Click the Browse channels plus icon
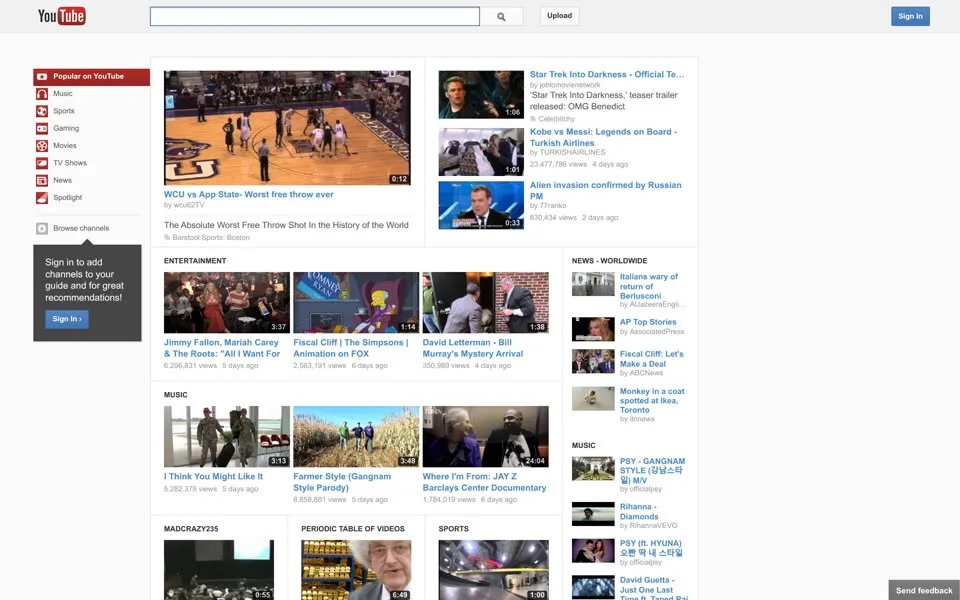 click(42, 228)
